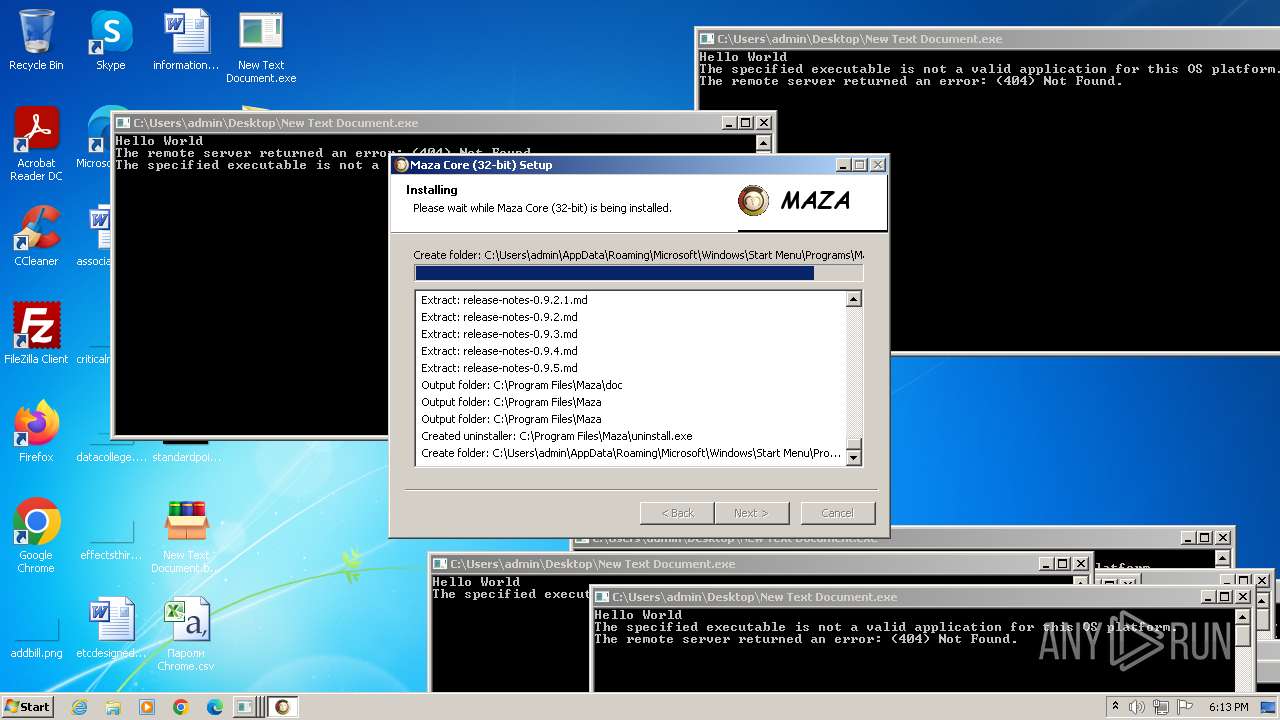
Task: Select log line 'Output folder: C:\Program Files\Maza\doc'
Action: 521,385
